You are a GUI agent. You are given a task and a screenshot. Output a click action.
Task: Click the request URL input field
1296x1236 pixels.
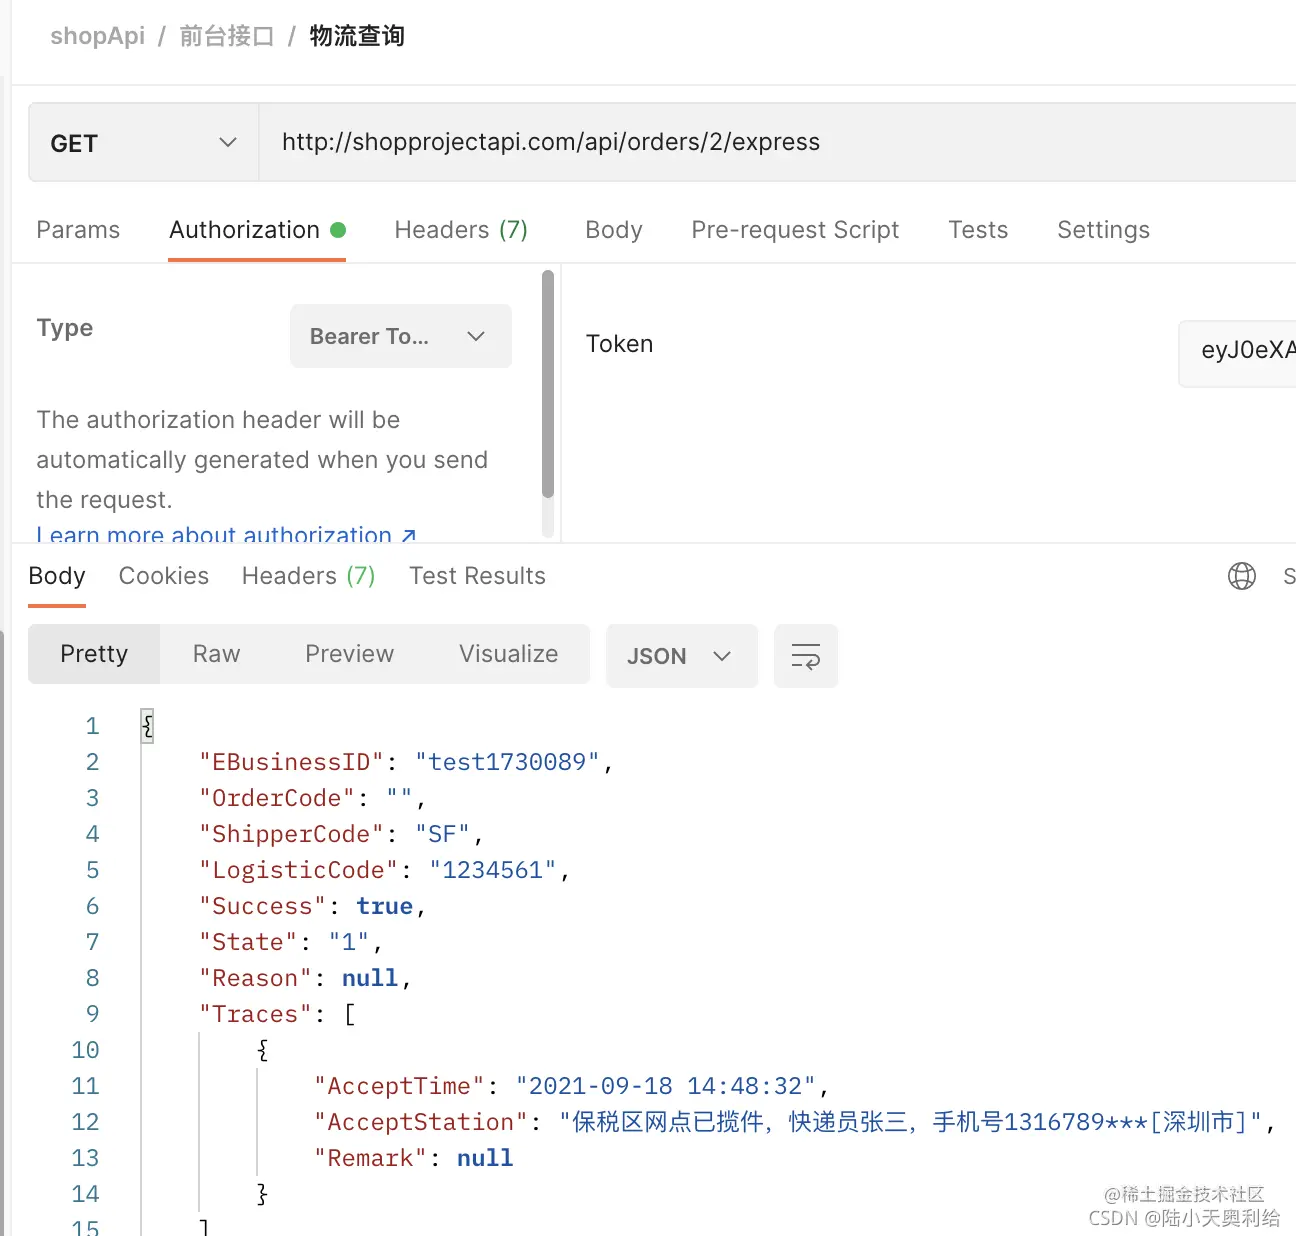[x=777, y=143]
